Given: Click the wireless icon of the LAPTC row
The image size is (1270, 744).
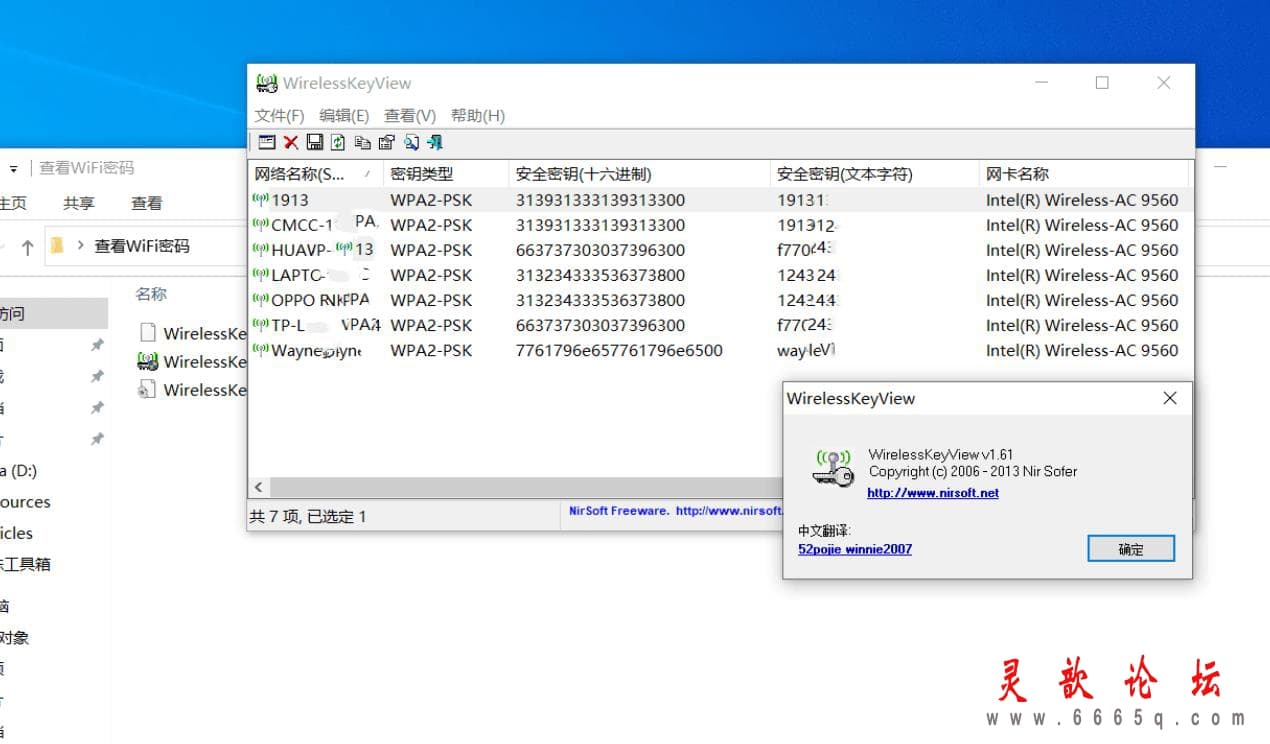Looking at the screenshot, I should (x=261, y=274).
